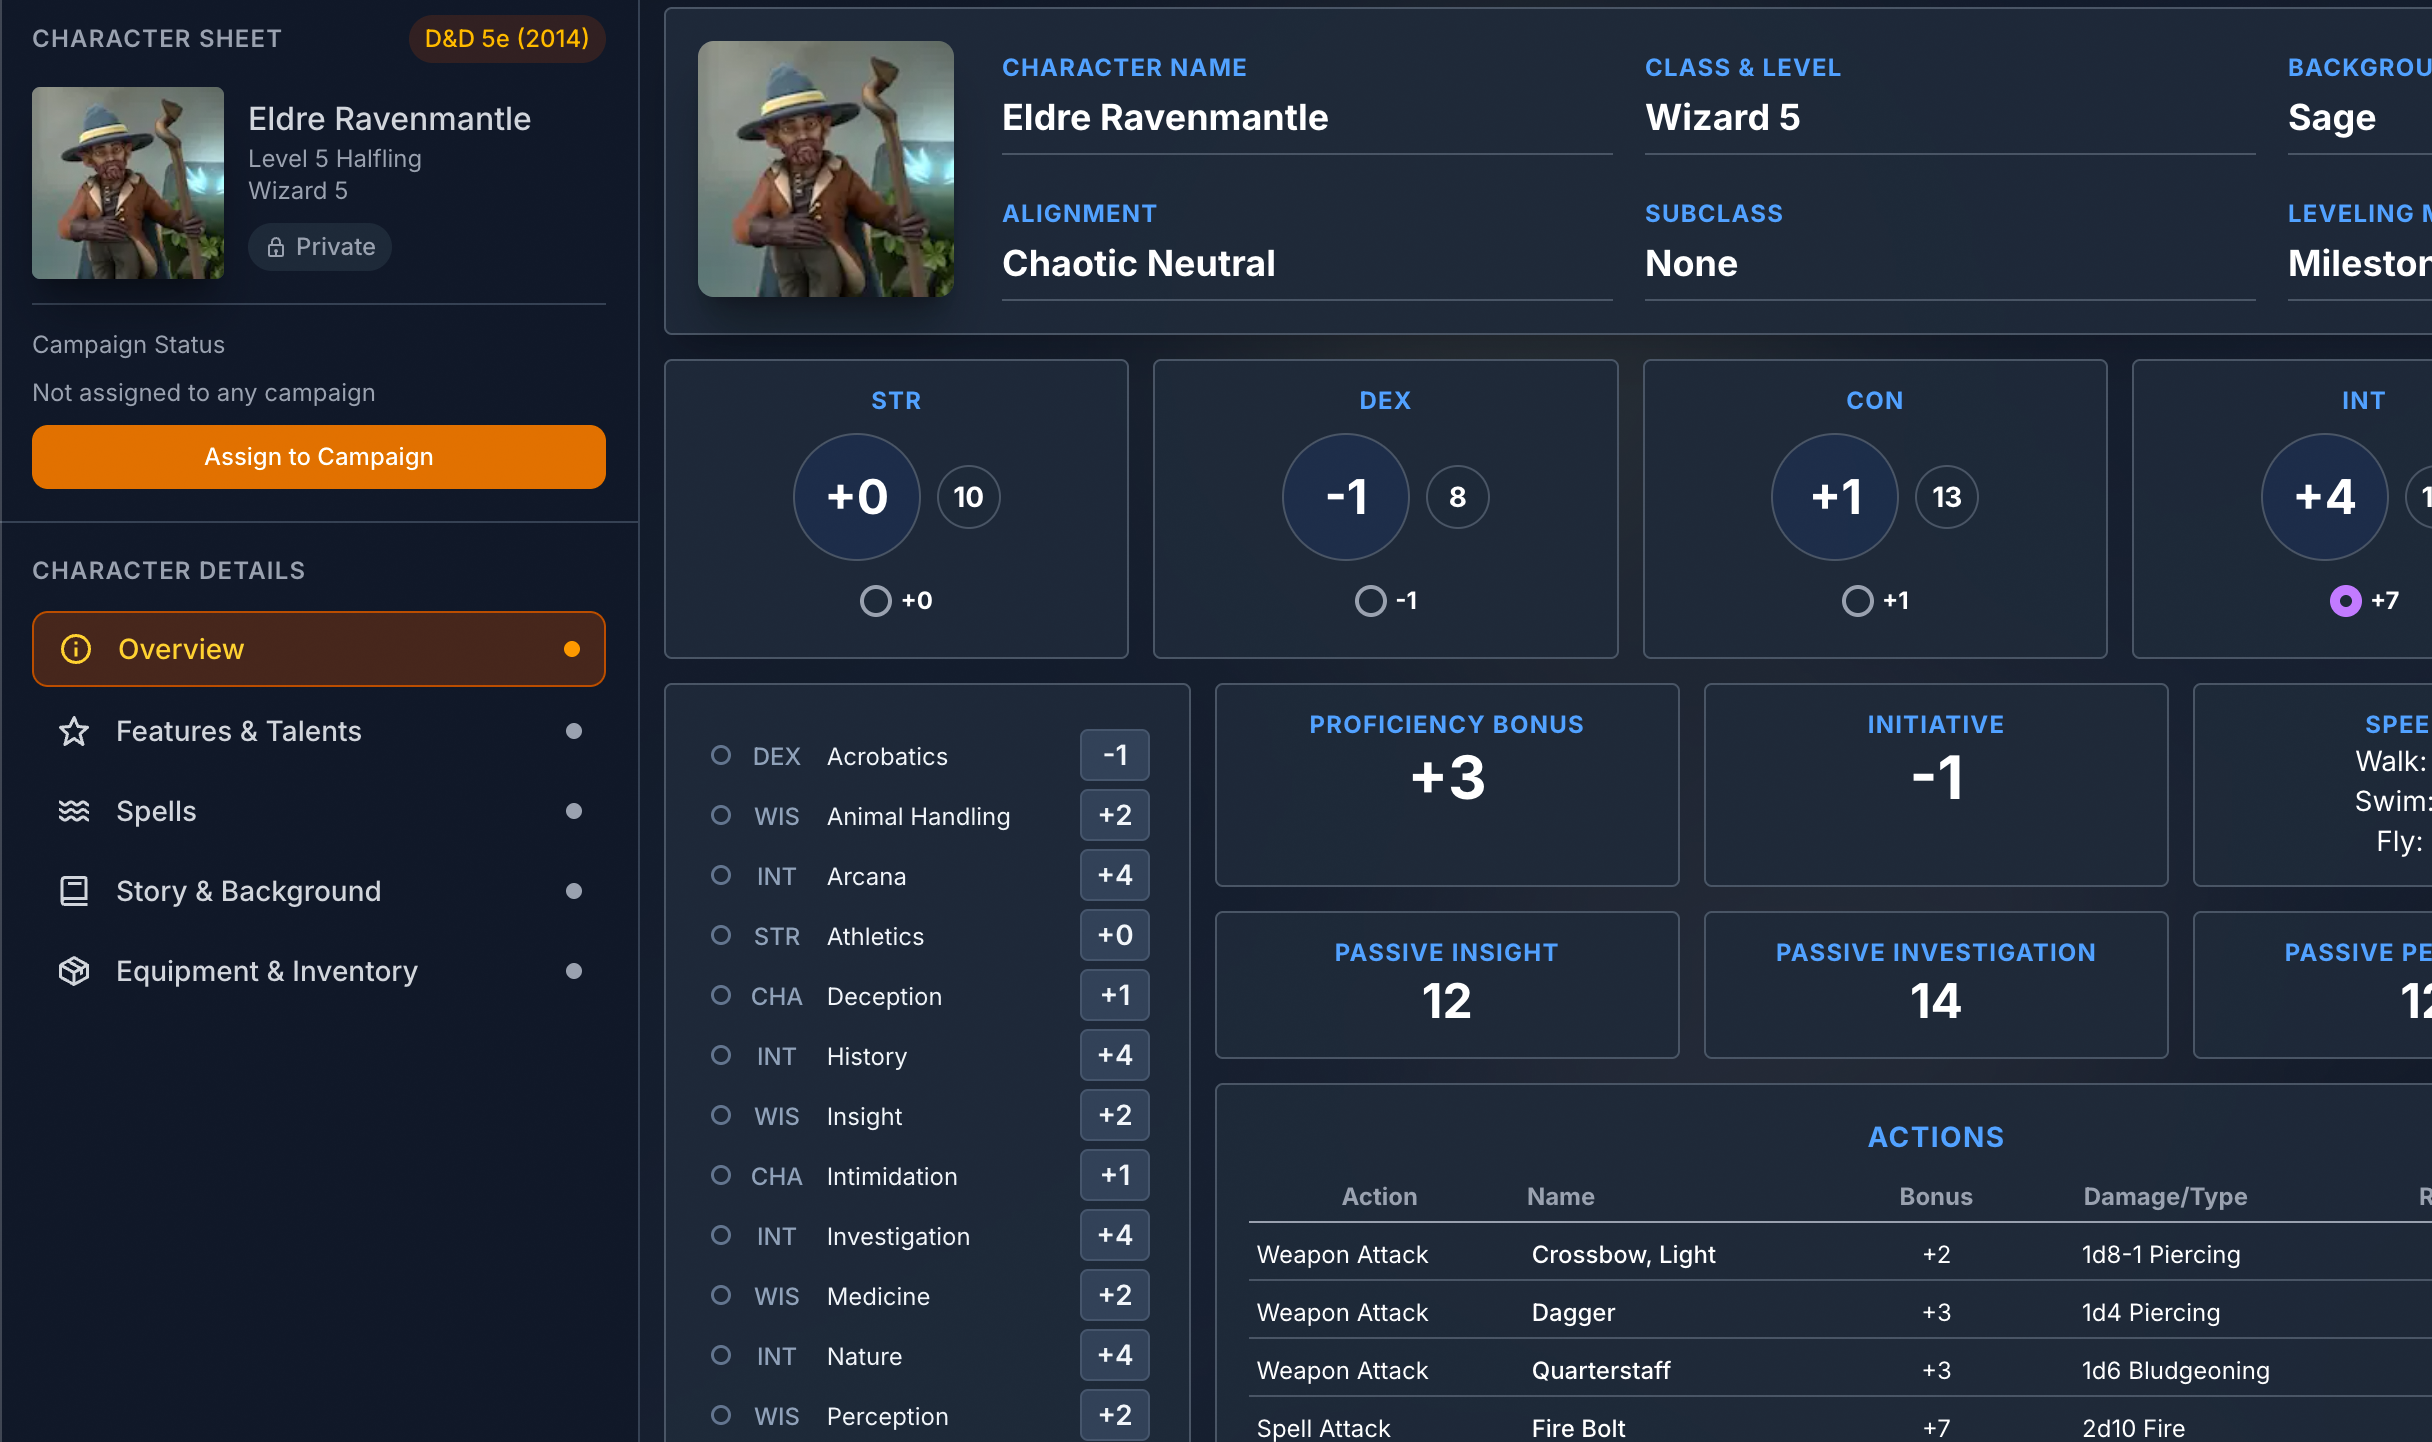The width and height of the screenshot is (2432, 1442).
Task: Toggle DEX saving throw proficiency circle
Action: point(1370,601)
